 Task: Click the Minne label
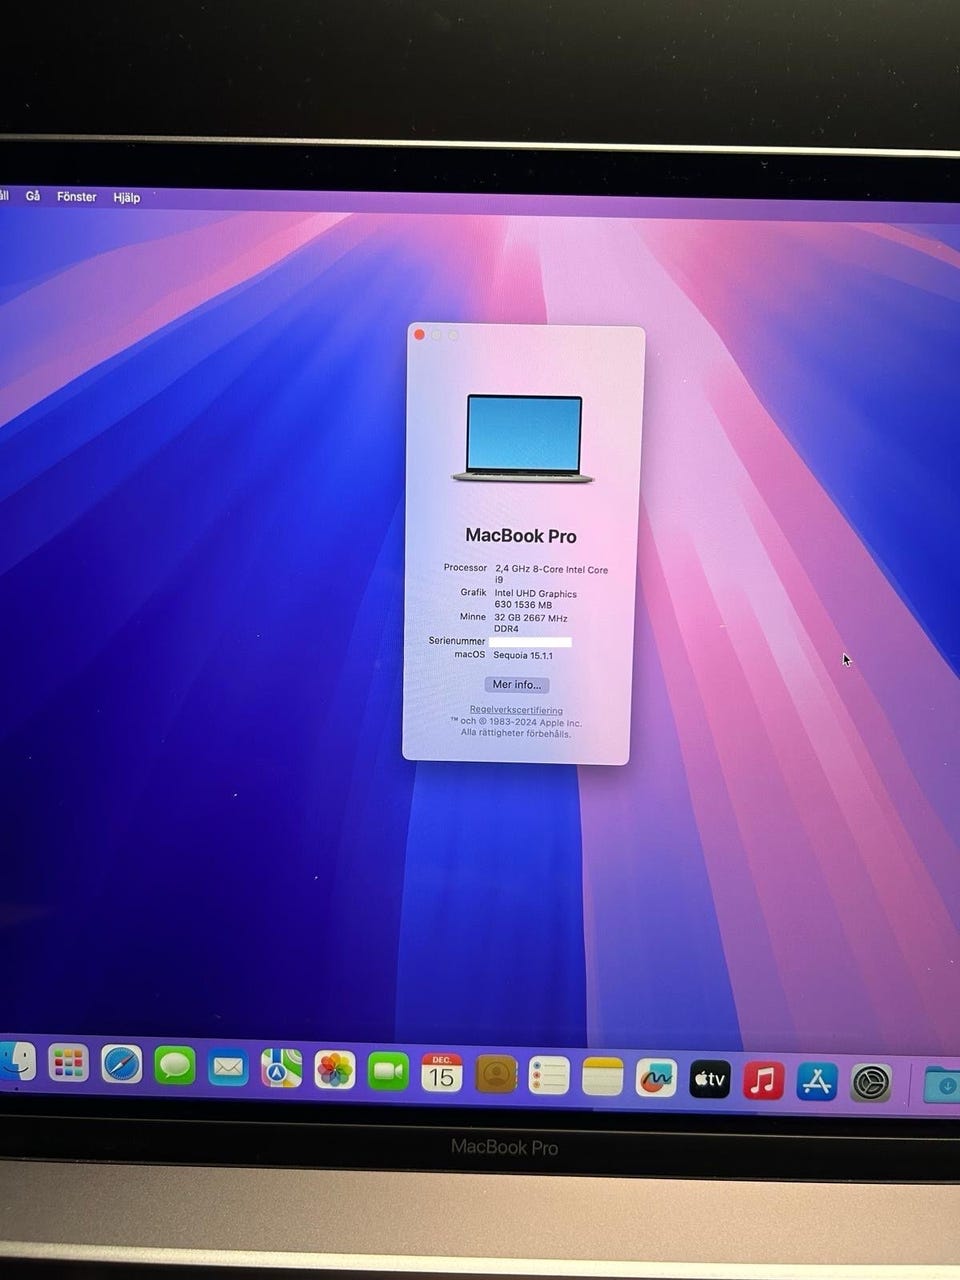point(473,617)
